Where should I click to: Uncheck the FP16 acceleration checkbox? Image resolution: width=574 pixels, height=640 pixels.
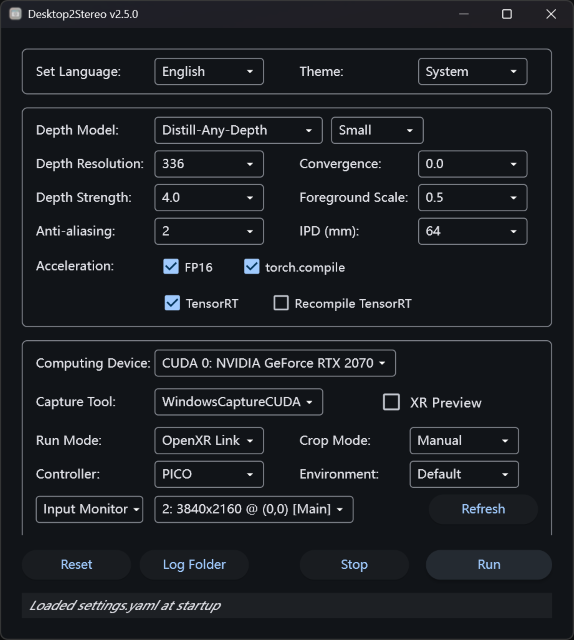[x=171, y=267]
